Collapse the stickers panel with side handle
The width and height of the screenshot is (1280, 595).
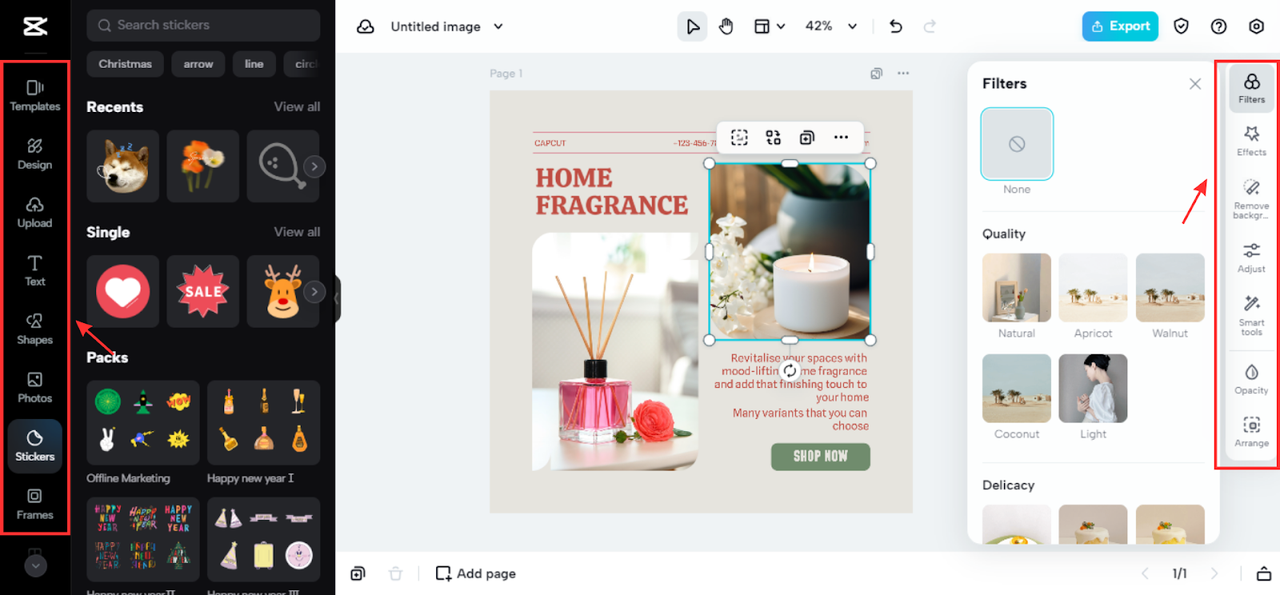[x=338, y=298]
